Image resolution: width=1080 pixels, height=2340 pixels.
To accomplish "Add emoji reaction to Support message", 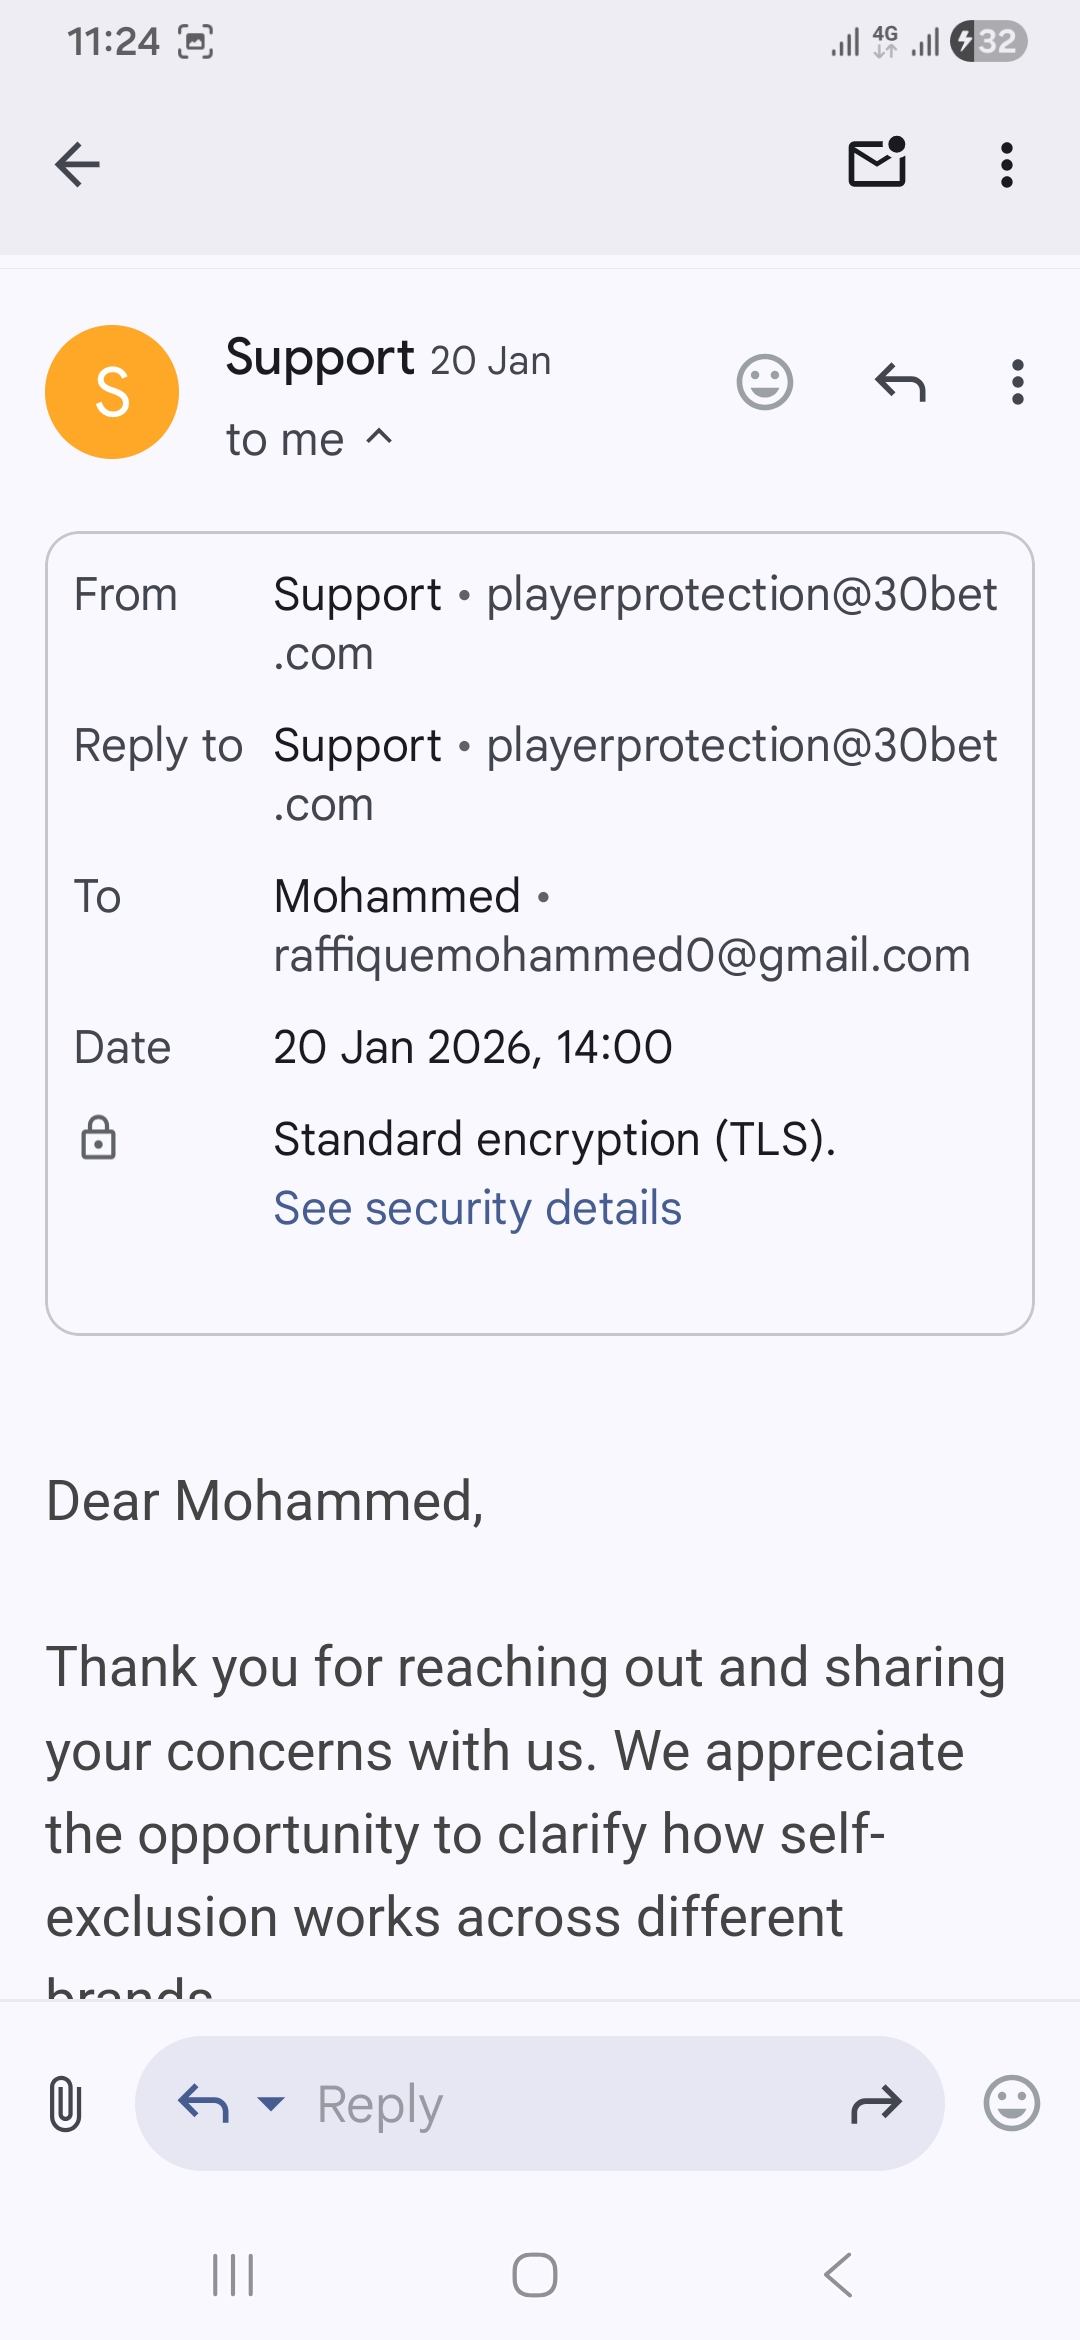I will [765, 382].
